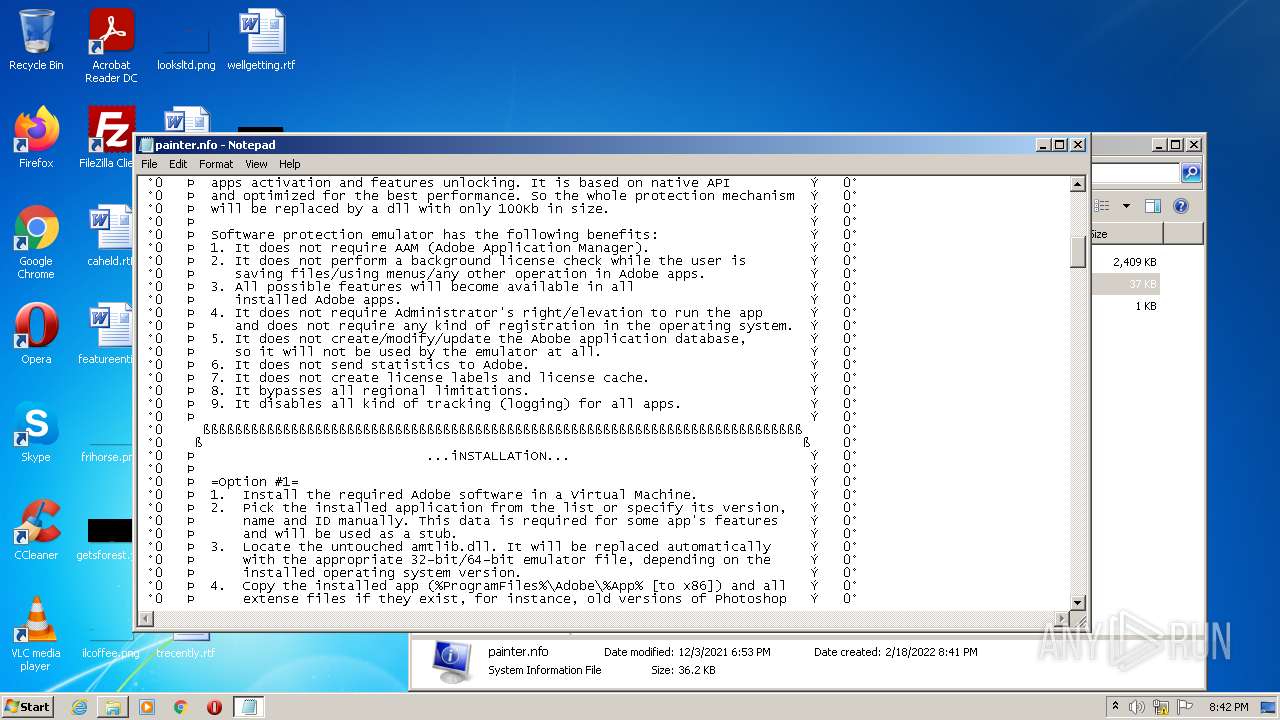
Task: Show hidden tray icons arrow
Action: pyautogui.click(x=1116, y=706)
